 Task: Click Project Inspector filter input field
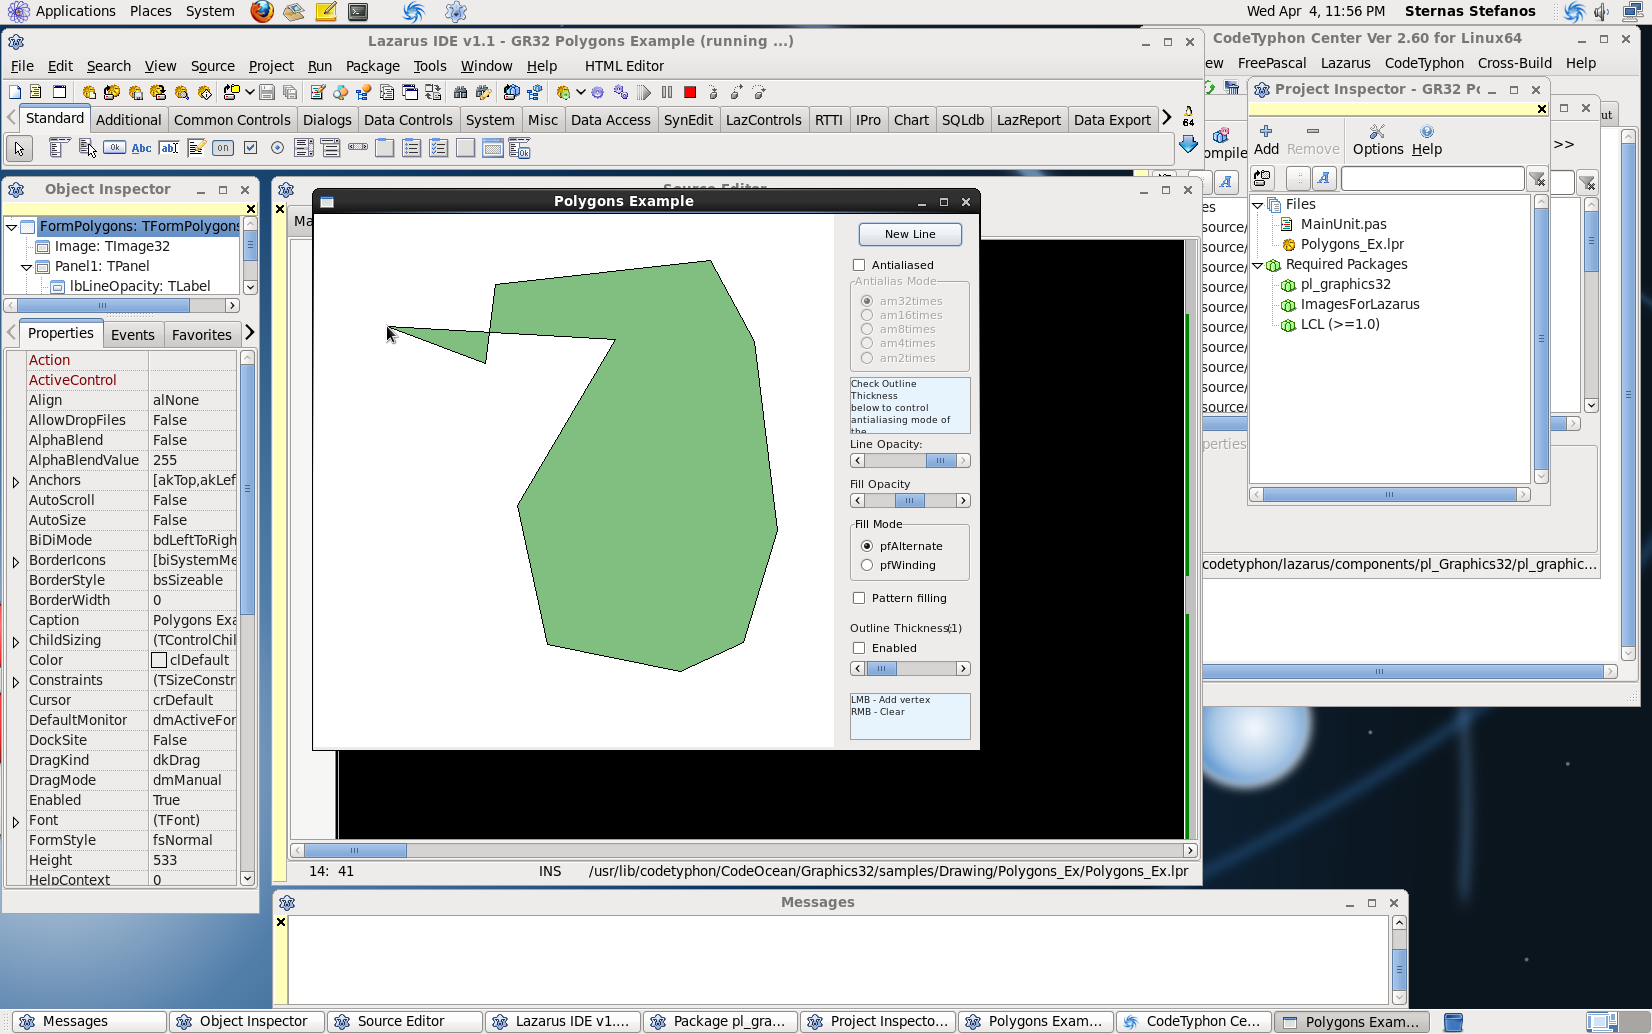tap(1432, 179)
